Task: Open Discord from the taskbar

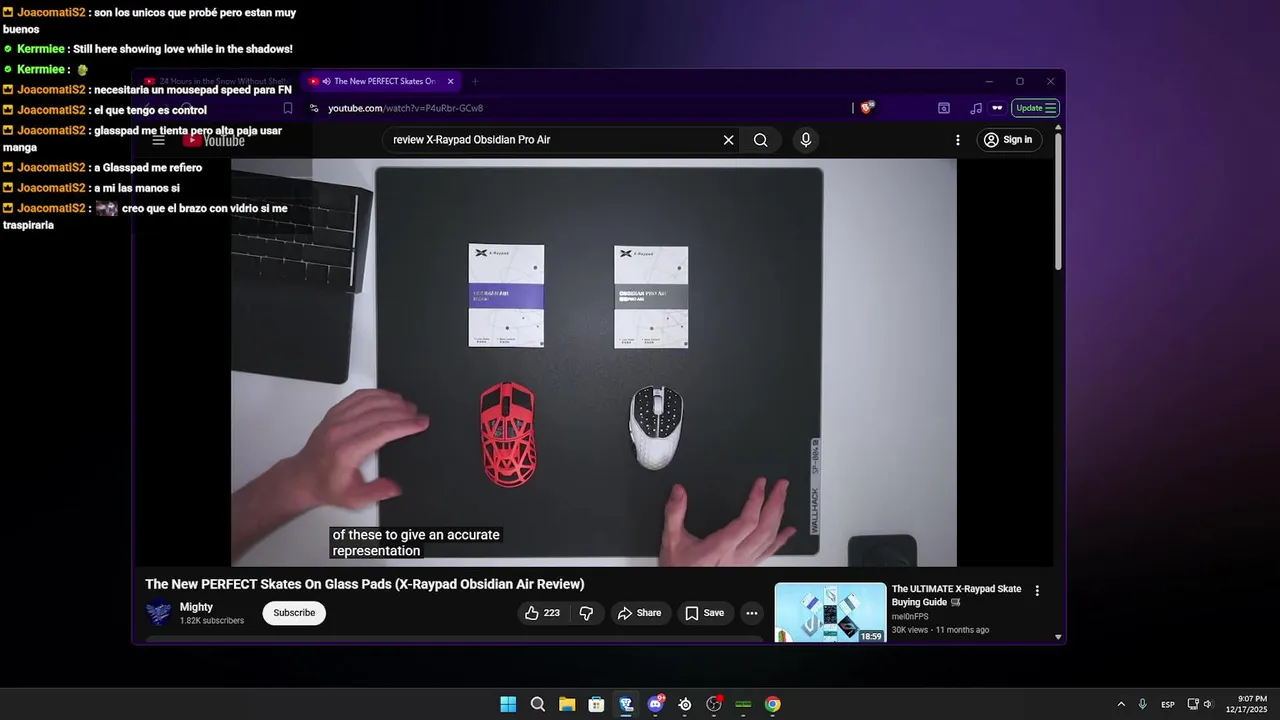Action: pos(656,704)
